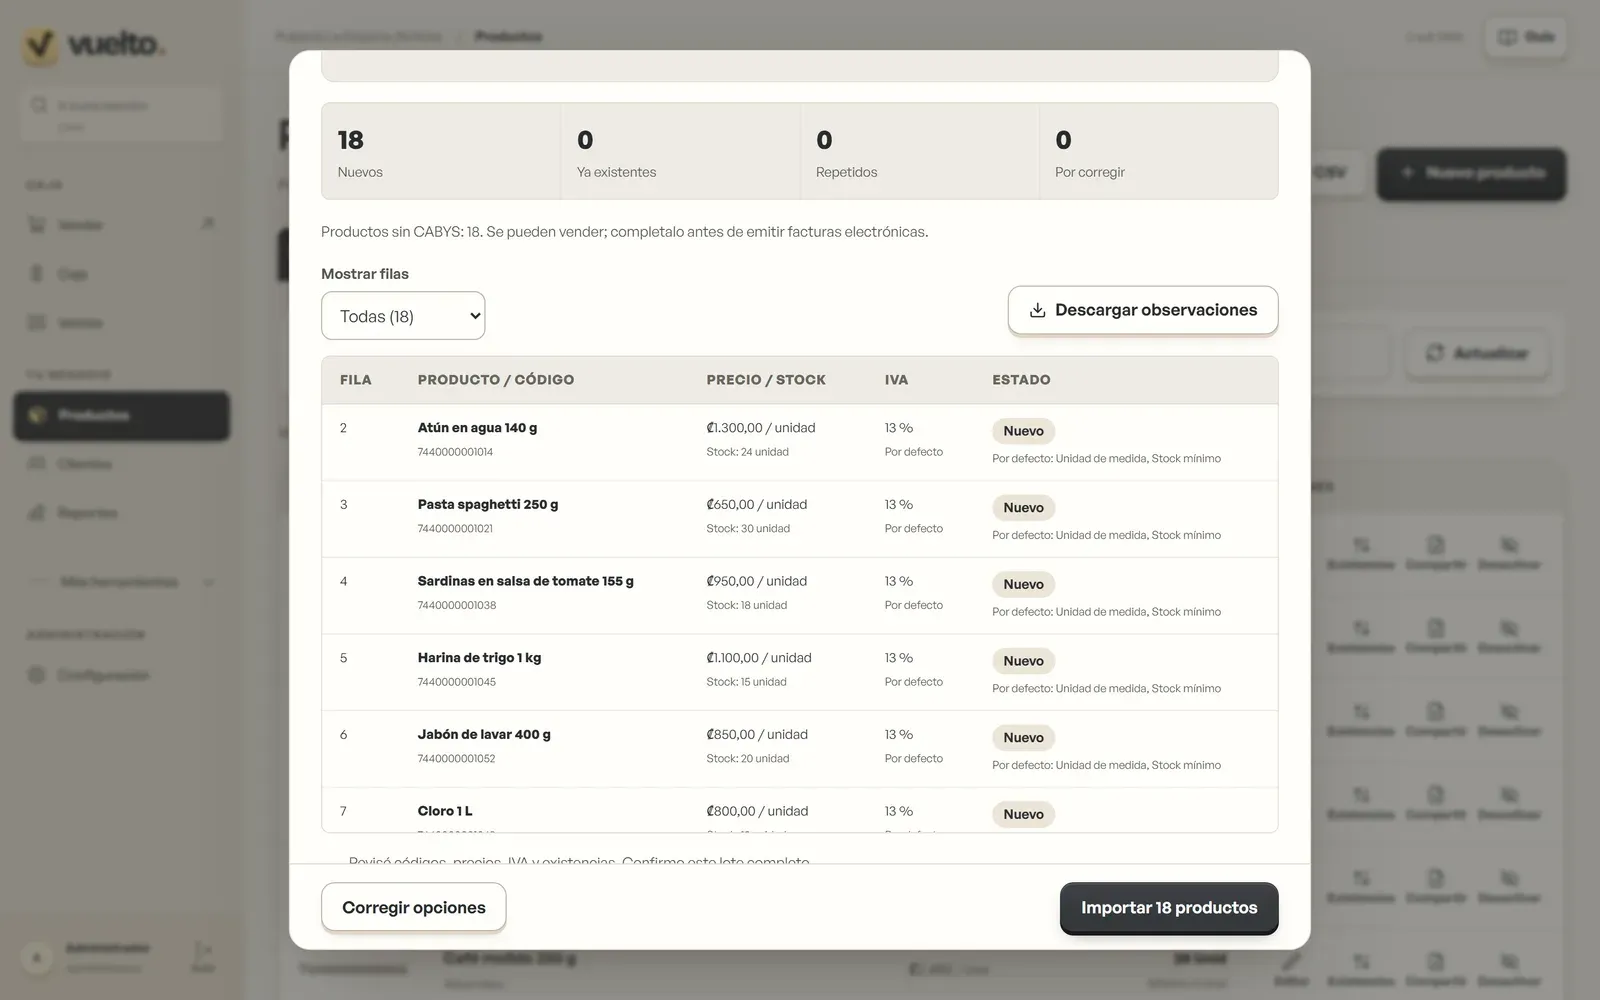Click the FILA column header
This screenshot has height=1000, width=1600.
tap(355, 380)
